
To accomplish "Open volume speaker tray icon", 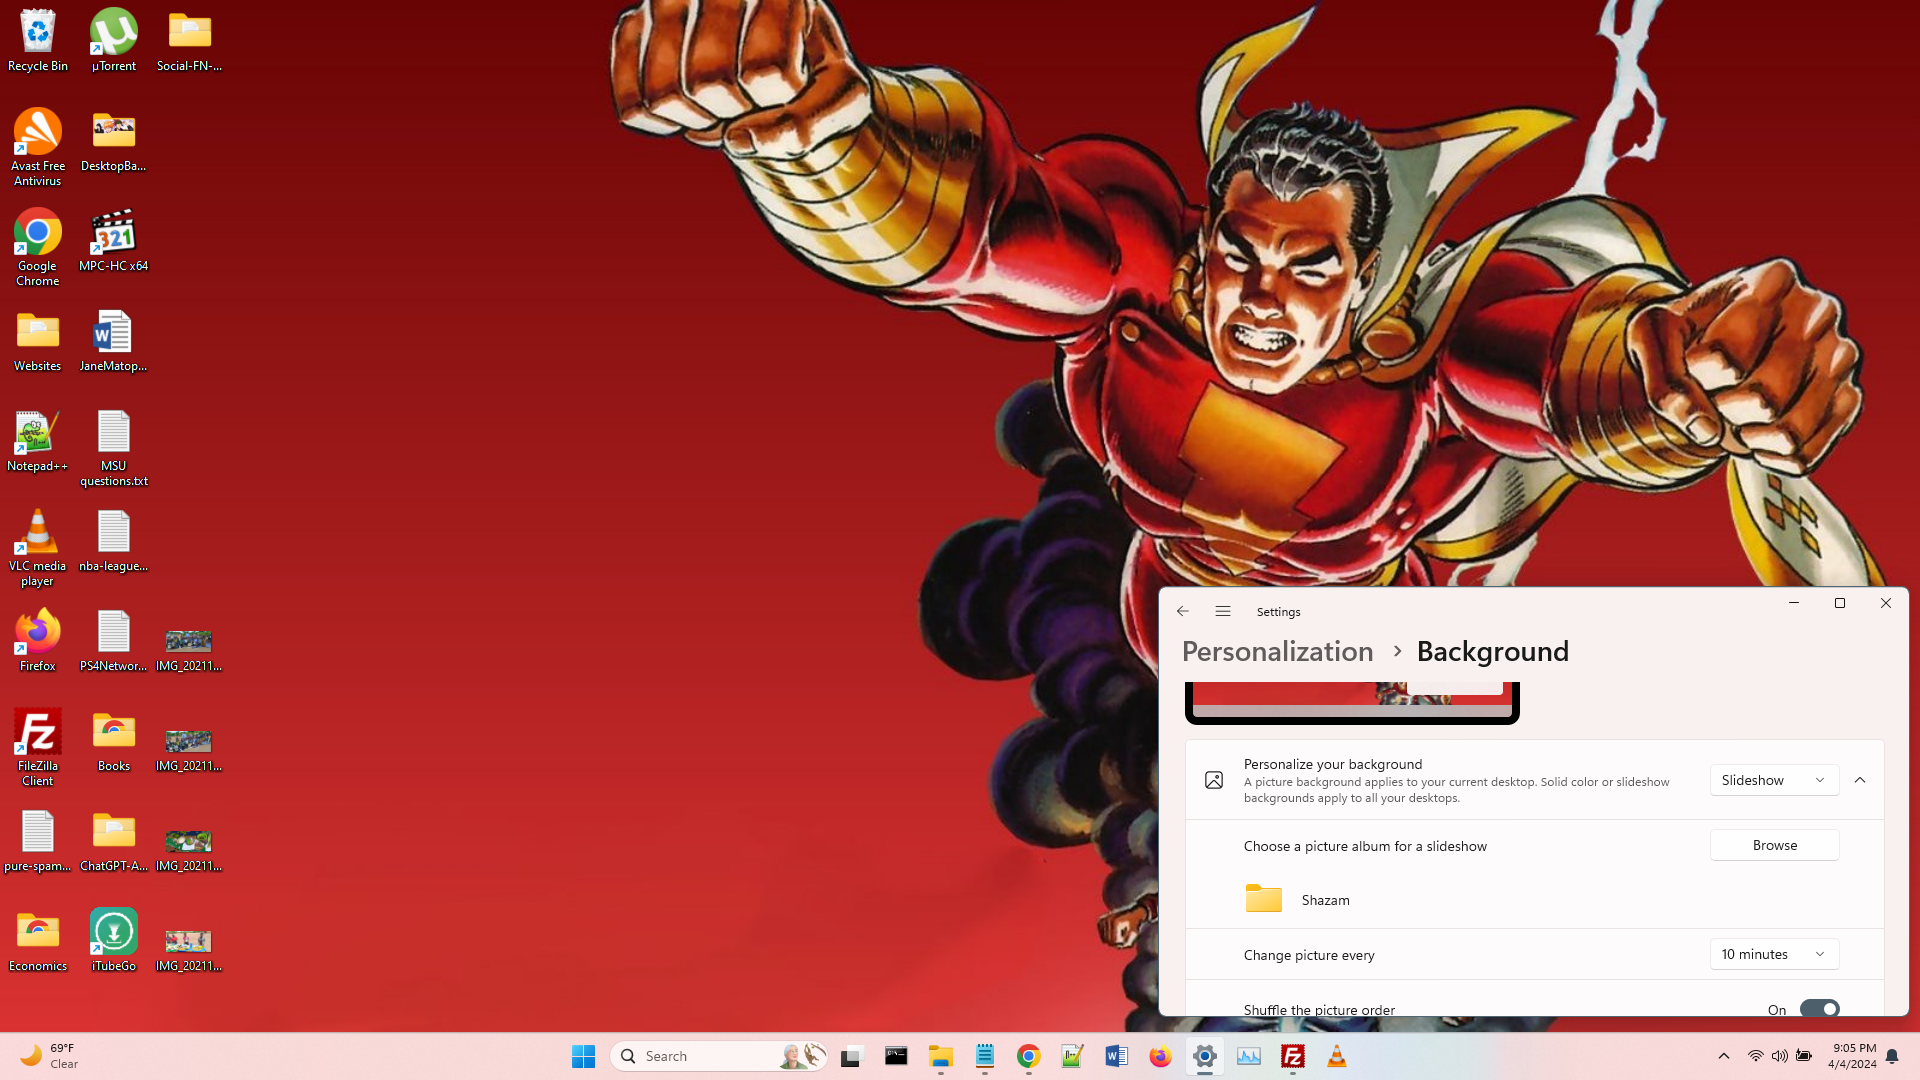I will tap(1780, 1056).
